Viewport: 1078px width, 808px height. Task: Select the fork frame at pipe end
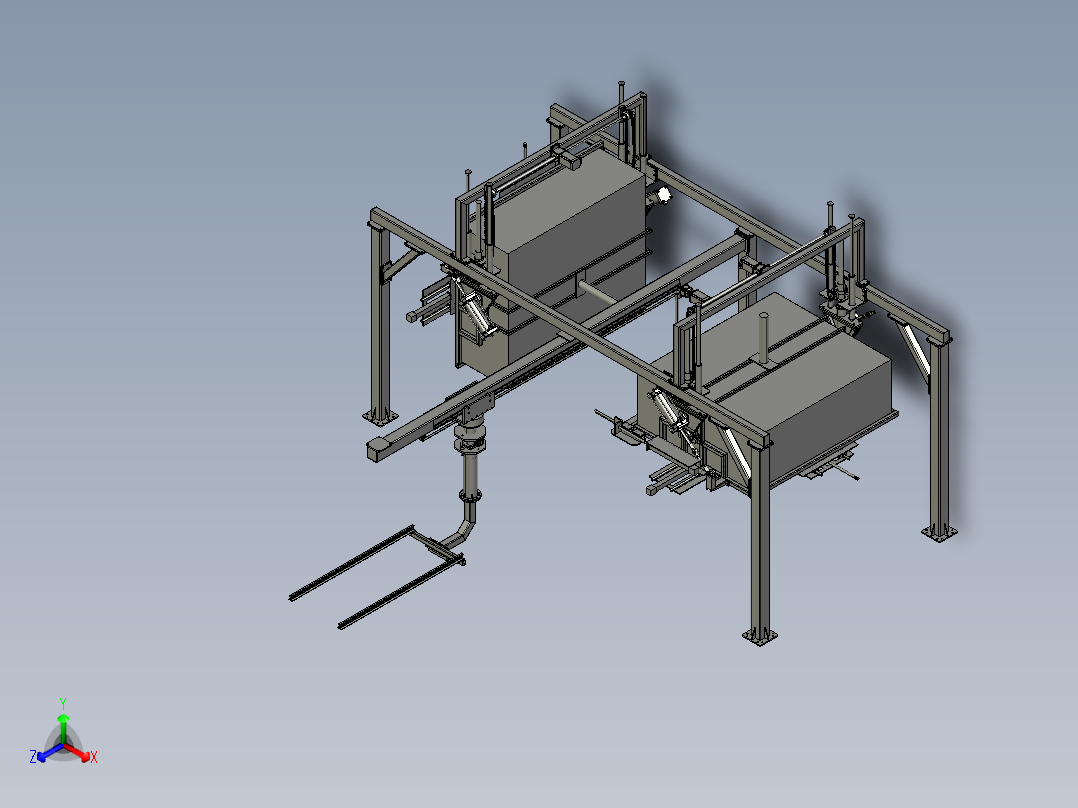click(x=377, y=576)
